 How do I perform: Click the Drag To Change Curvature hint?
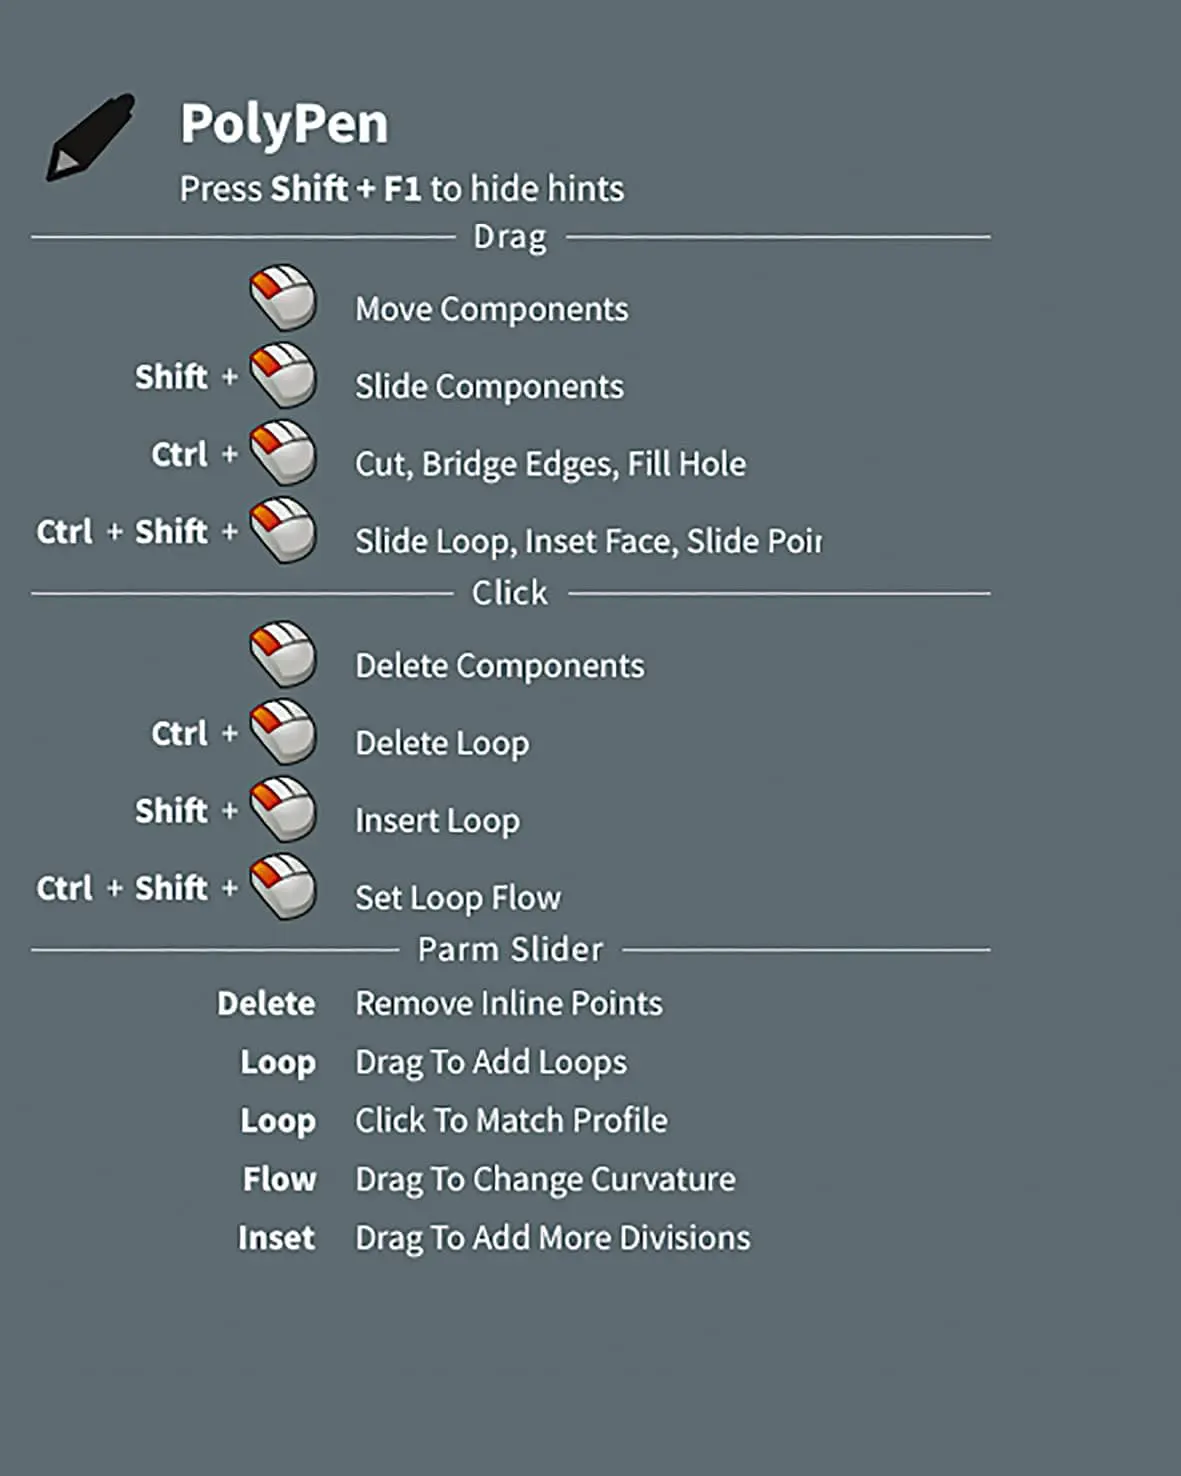[545, 1179]
